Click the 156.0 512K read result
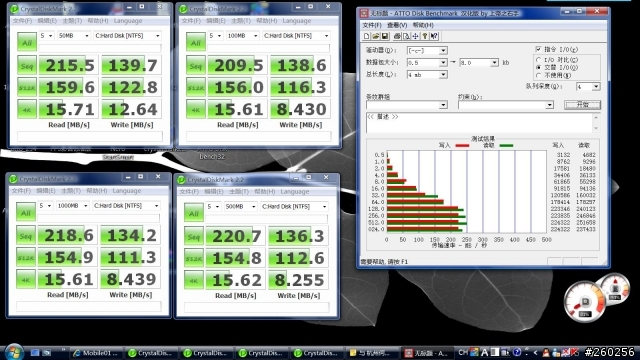 [237, 87]
